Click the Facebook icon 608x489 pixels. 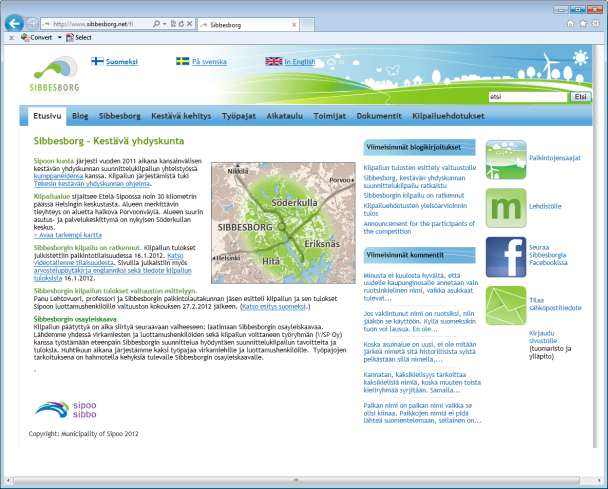[506, 257]
